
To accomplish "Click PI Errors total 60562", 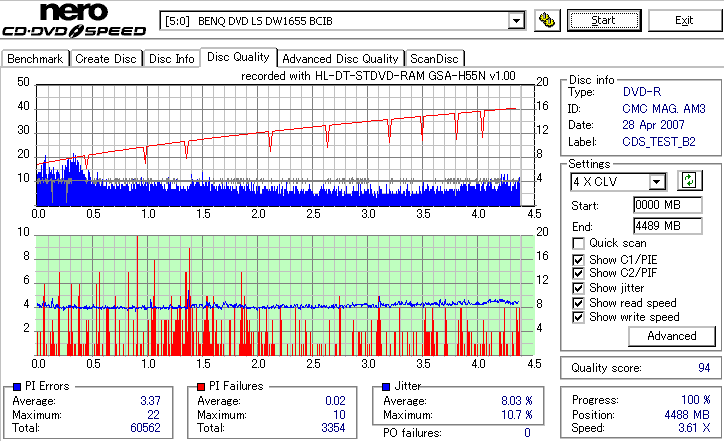I will (x=145, y=428).
